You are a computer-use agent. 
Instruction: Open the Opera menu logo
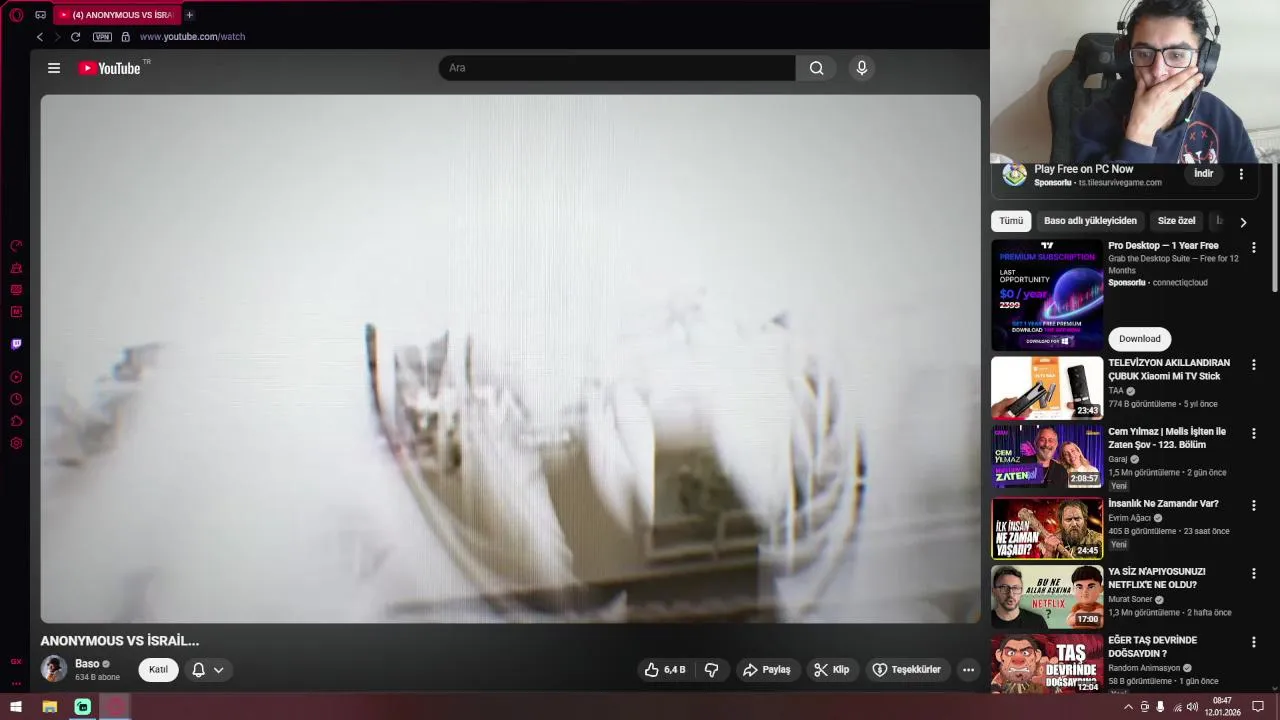click(16, 15)
